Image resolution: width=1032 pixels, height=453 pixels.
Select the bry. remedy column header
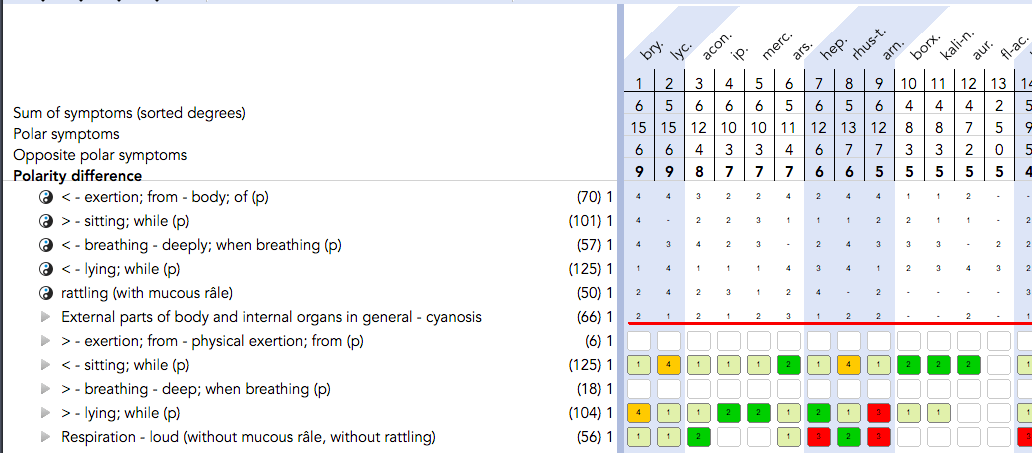650,49
